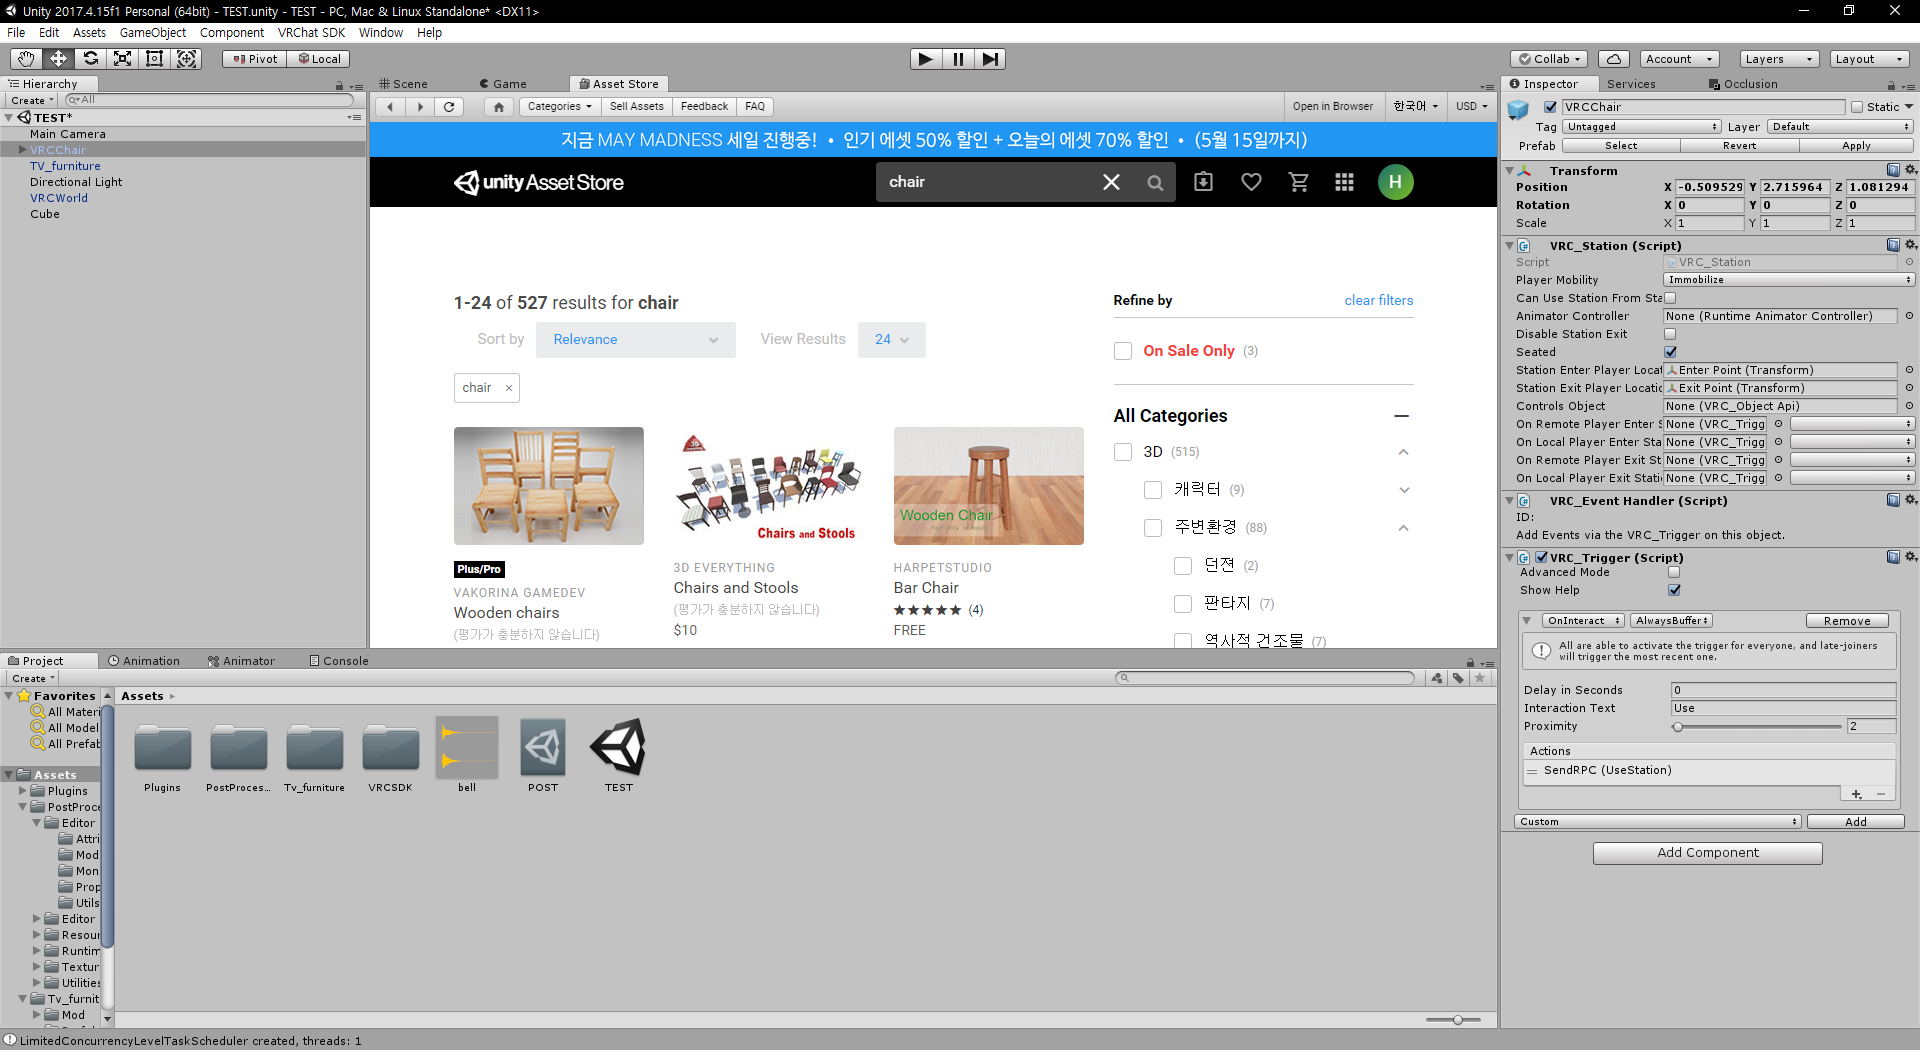The image size is (1920, 1050).
Task: Select the TEST scene asset
Action: 619,755
